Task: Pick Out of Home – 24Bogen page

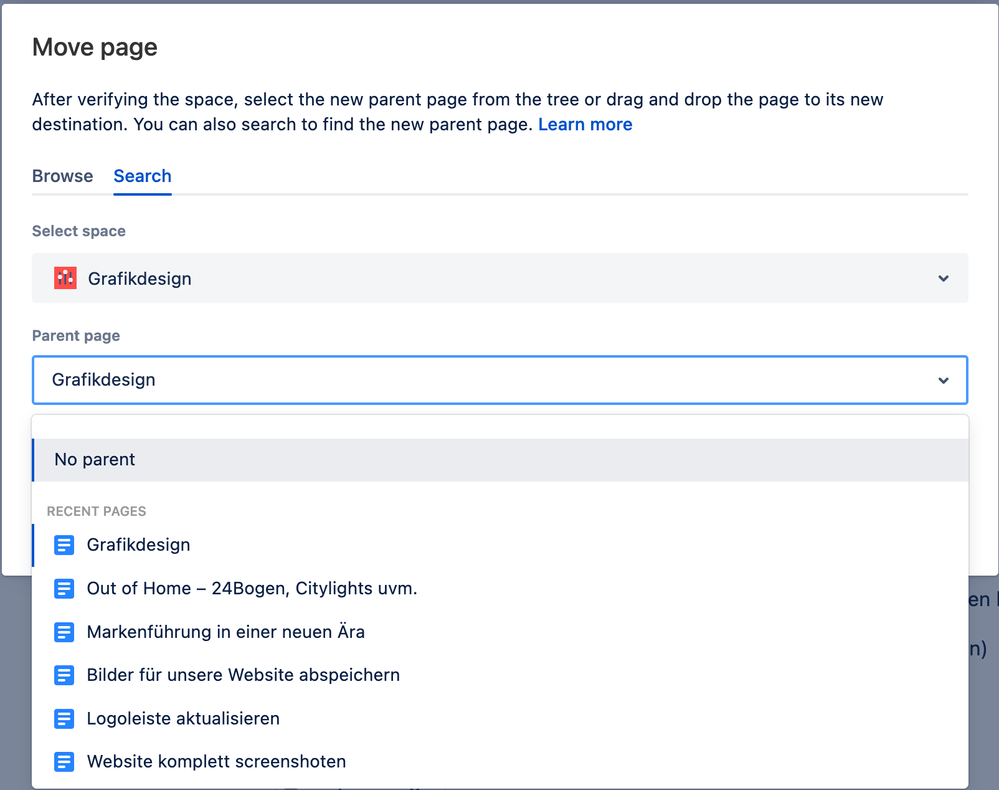Action: click(252, 589)
